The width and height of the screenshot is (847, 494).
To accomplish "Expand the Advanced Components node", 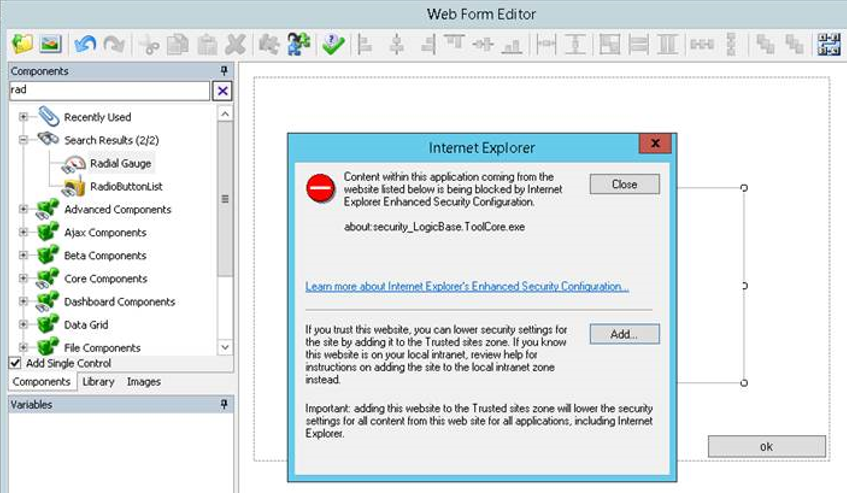I will [x=23, y=209].
